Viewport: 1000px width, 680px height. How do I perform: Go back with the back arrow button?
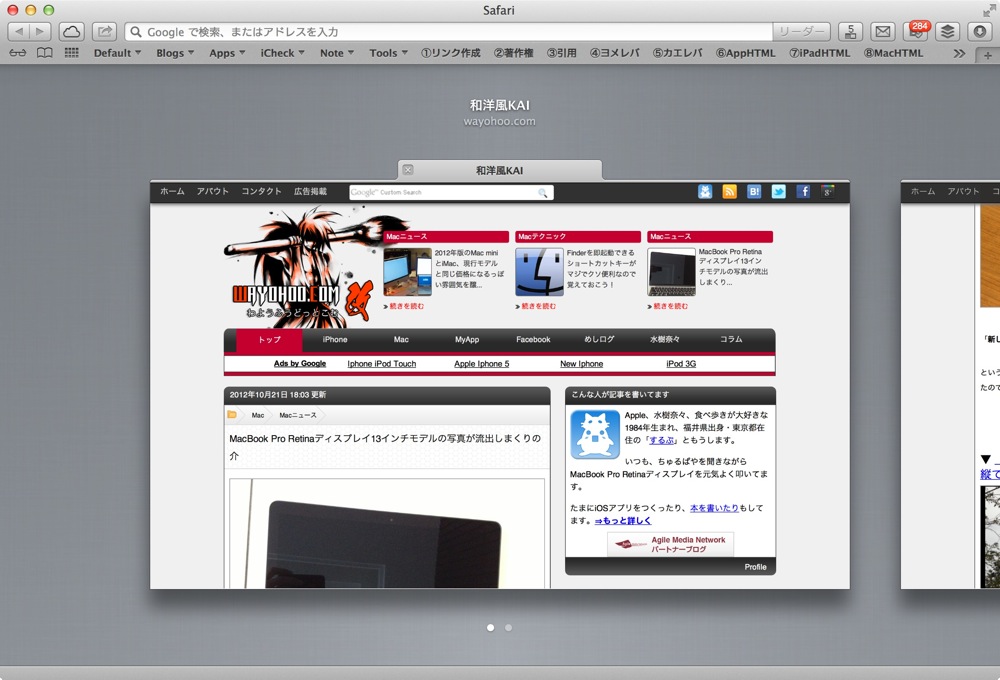pyautogui.click(x=18, y=31)
